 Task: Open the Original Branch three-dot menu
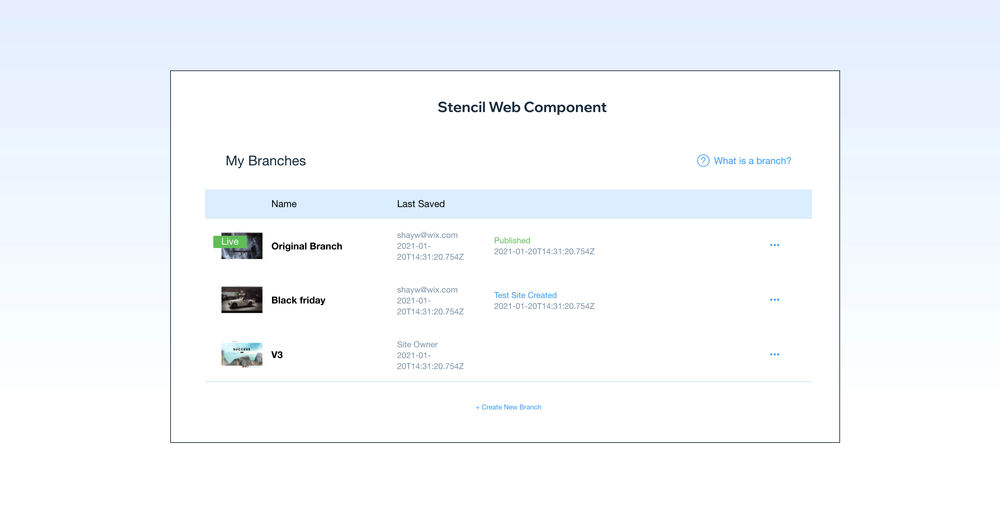pos(774,245)
